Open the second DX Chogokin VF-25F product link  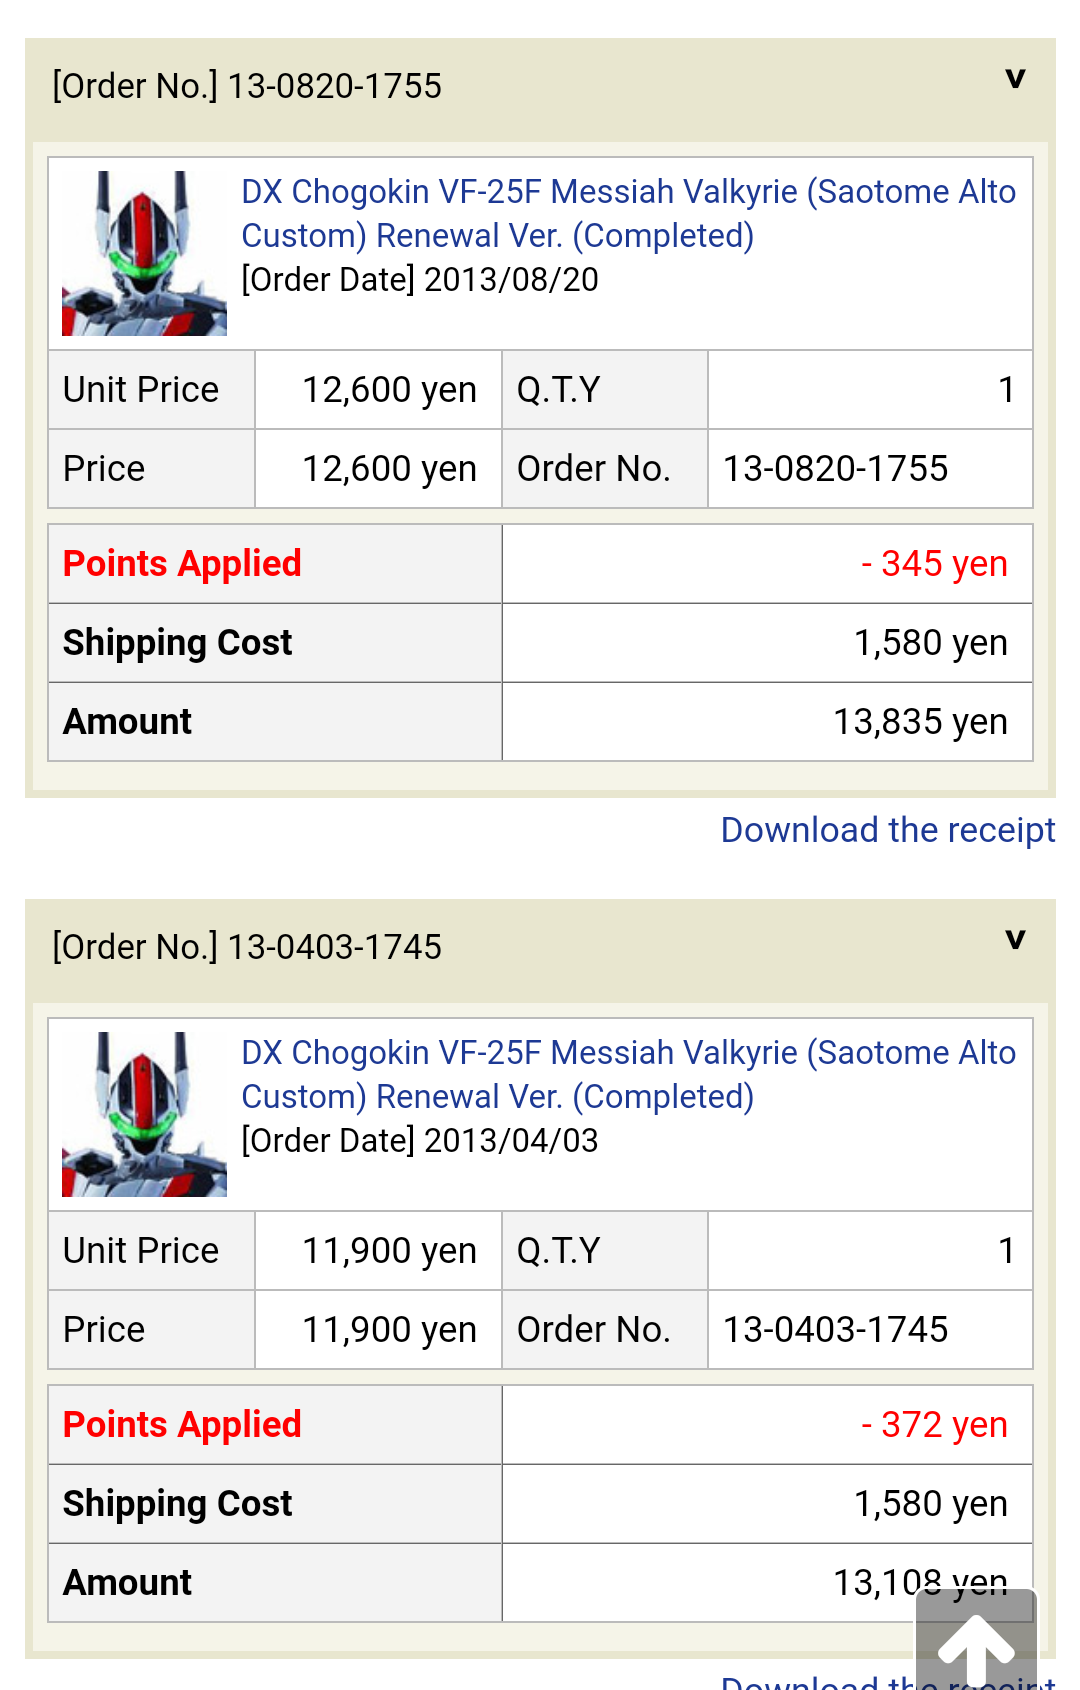(x=628, y=1074)
